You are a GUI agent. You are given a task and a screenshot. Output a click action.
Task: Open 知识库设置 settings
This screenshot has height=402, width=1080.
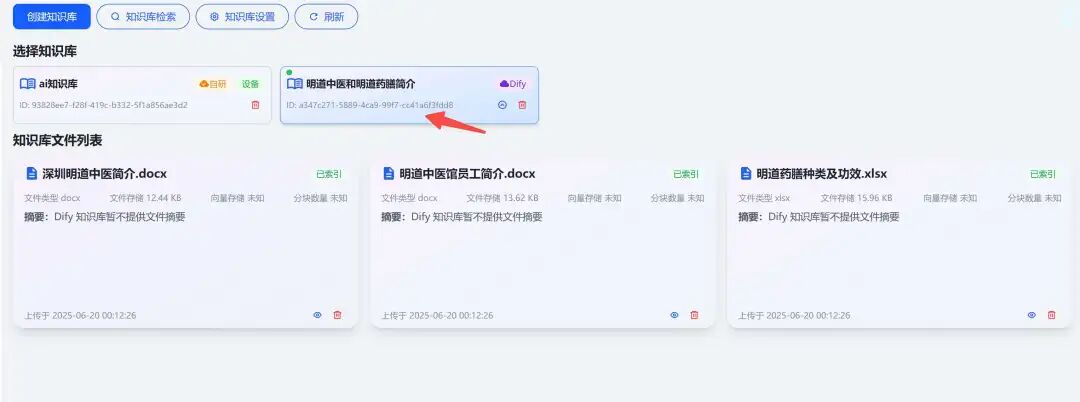click(242, 17)
